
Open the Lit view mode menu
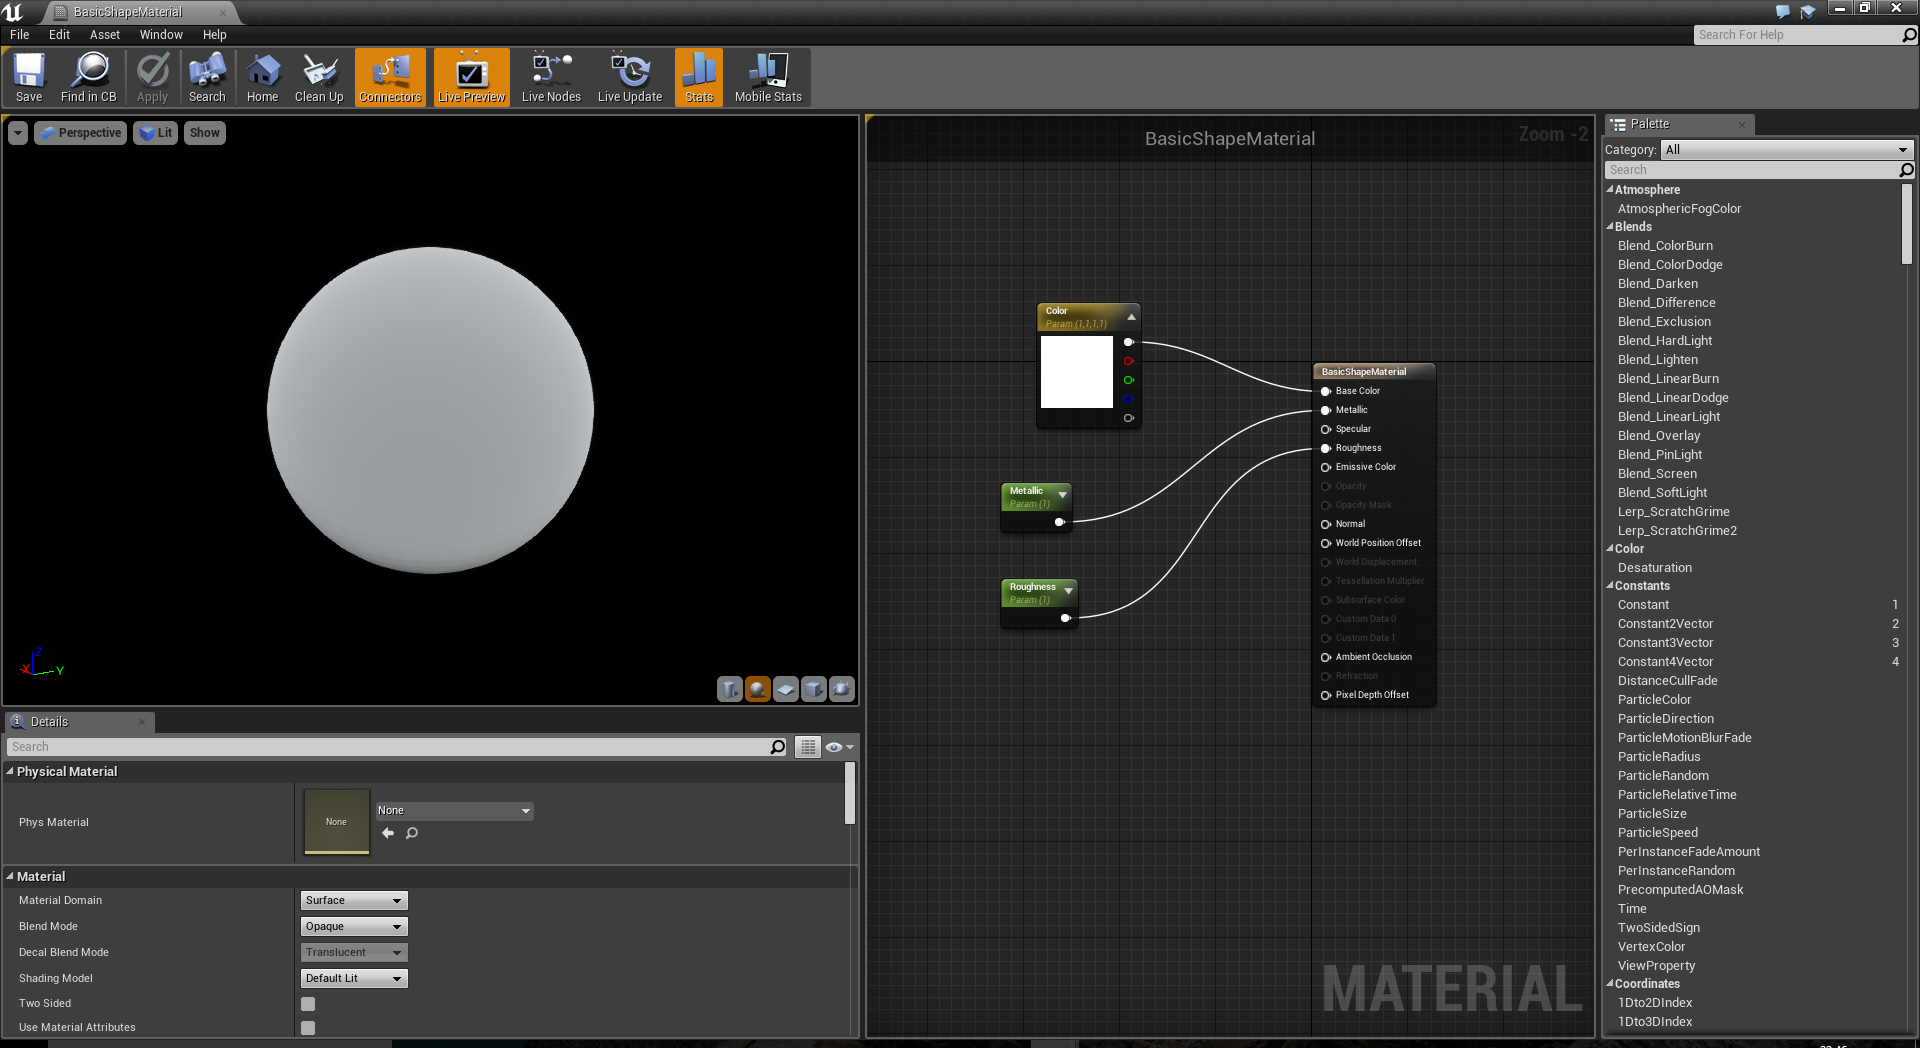(x=155, y=133)
